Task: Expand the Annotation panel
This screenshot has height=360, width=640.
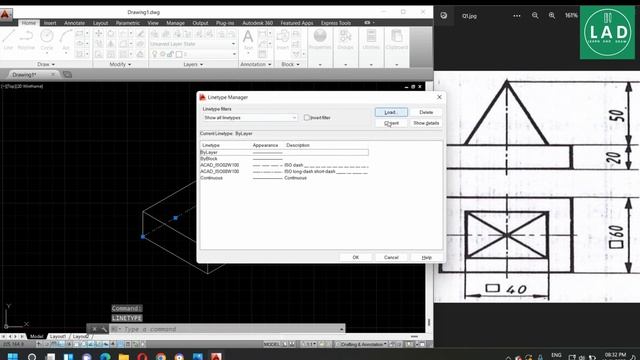Action: [256, 64]
